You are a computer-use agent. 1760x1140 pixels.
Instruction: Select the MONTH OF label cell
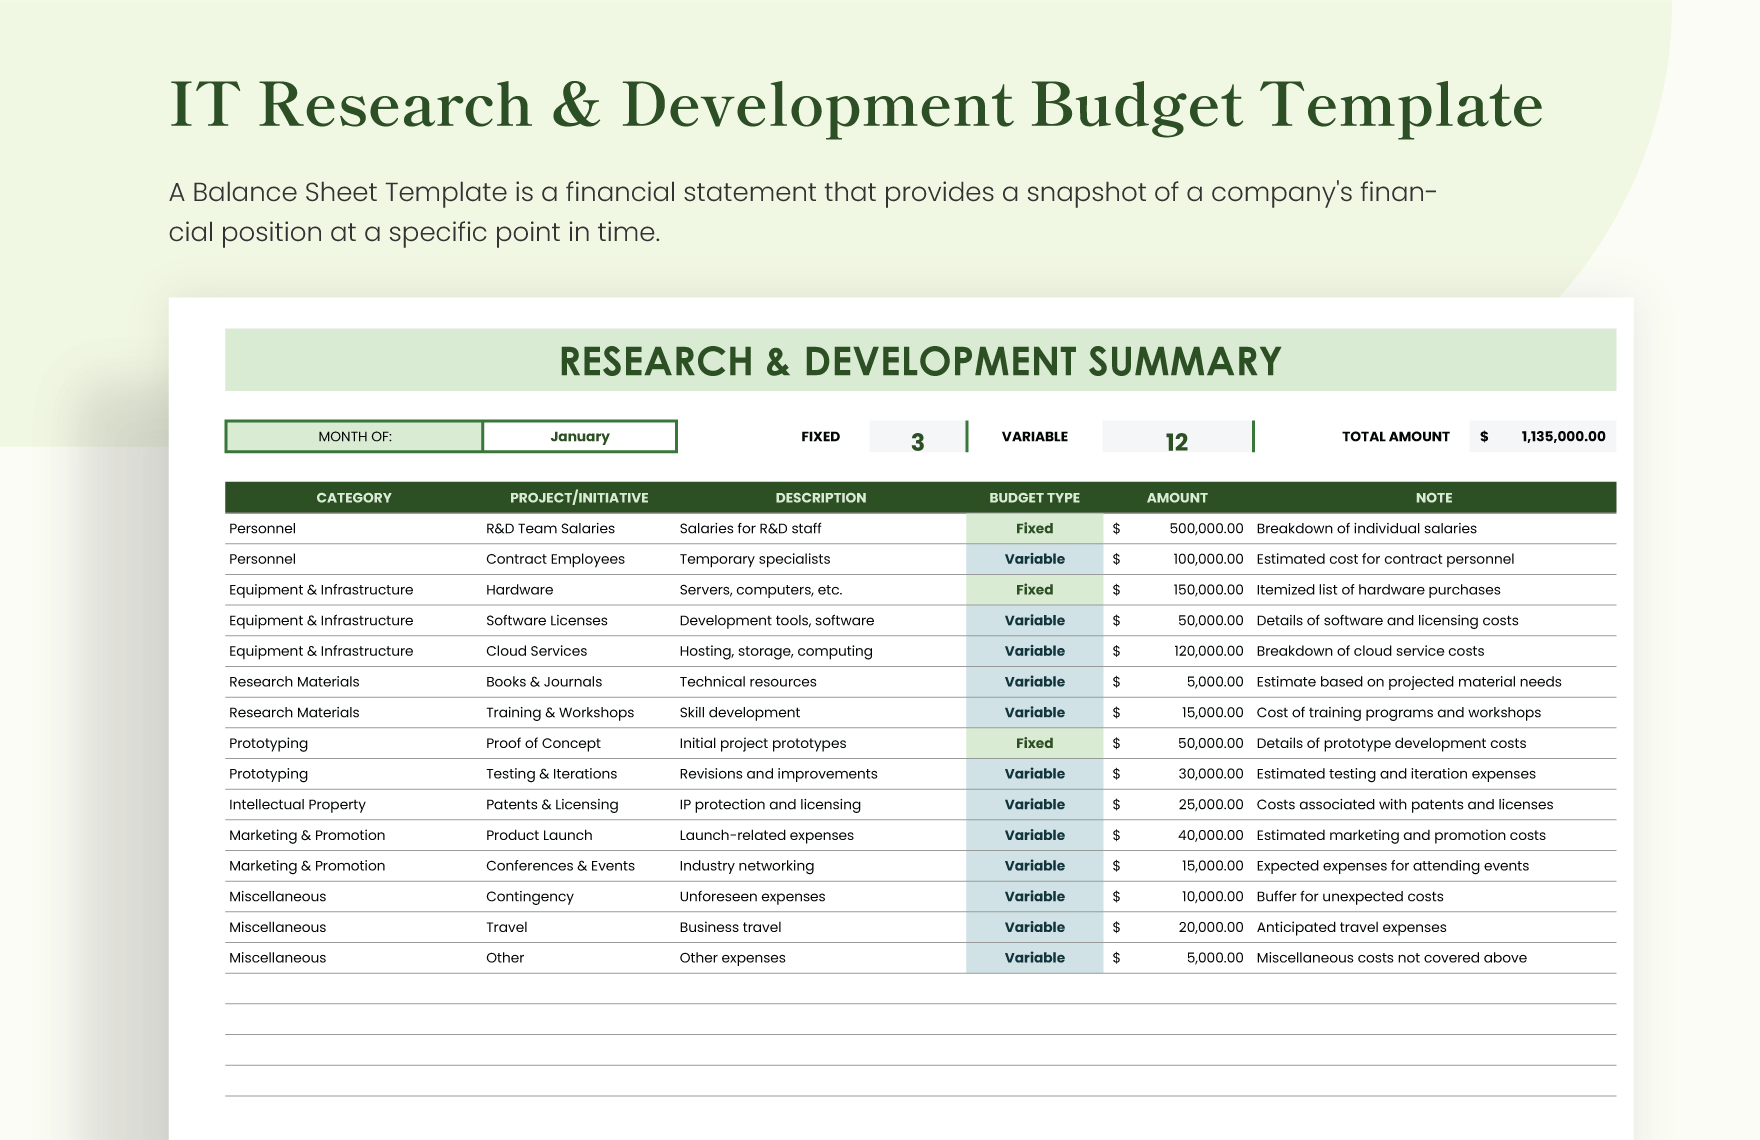[354, 437]
